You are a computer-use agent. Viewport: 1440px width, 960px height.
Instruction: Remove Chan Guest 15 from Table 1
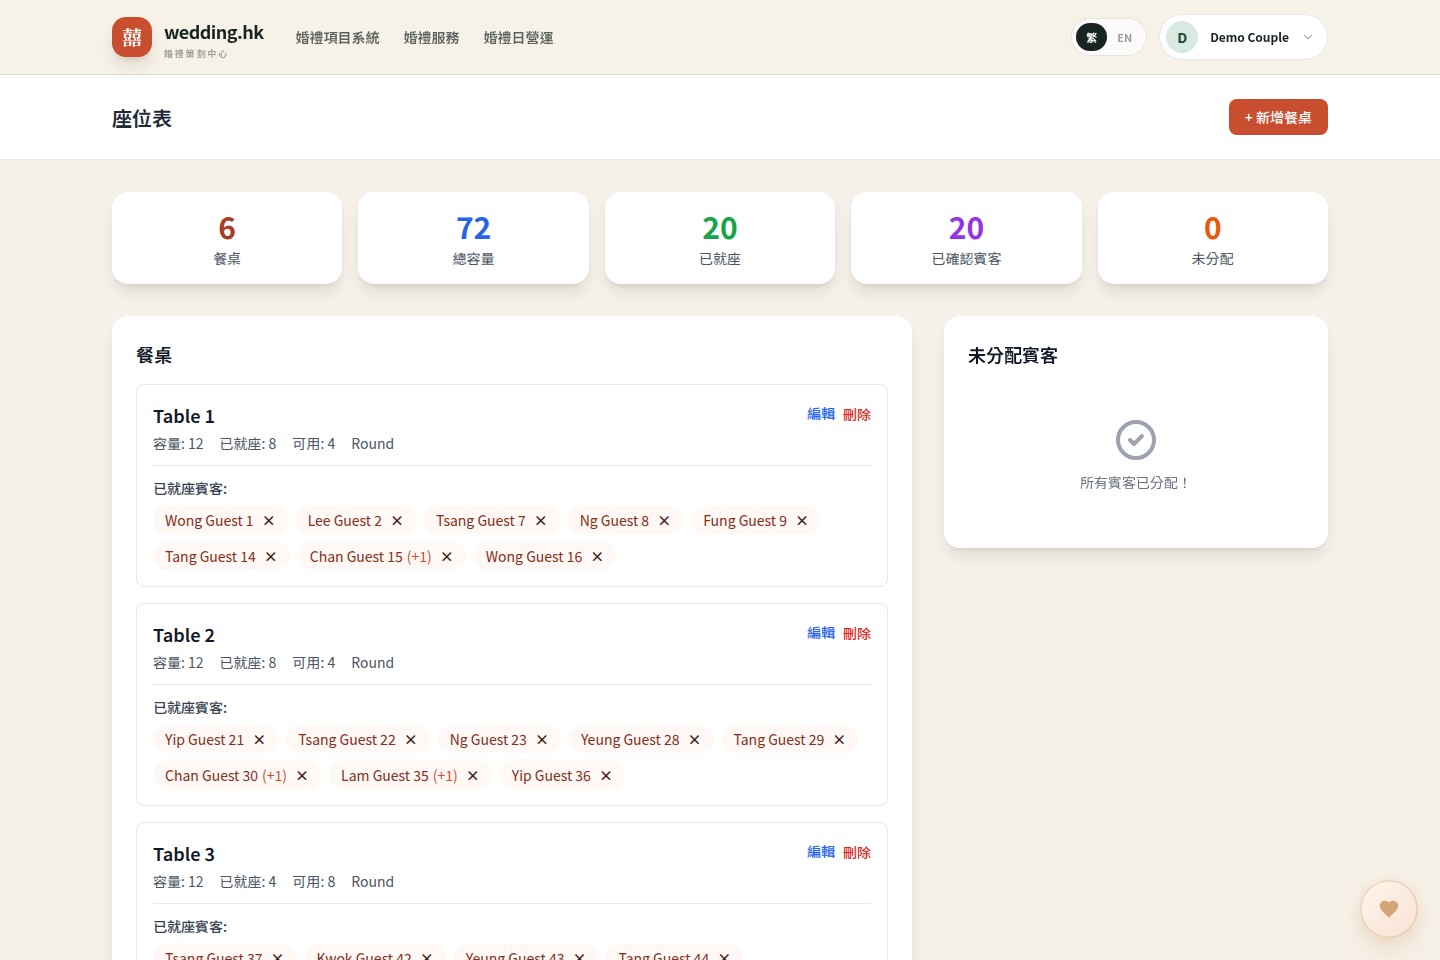447,557
